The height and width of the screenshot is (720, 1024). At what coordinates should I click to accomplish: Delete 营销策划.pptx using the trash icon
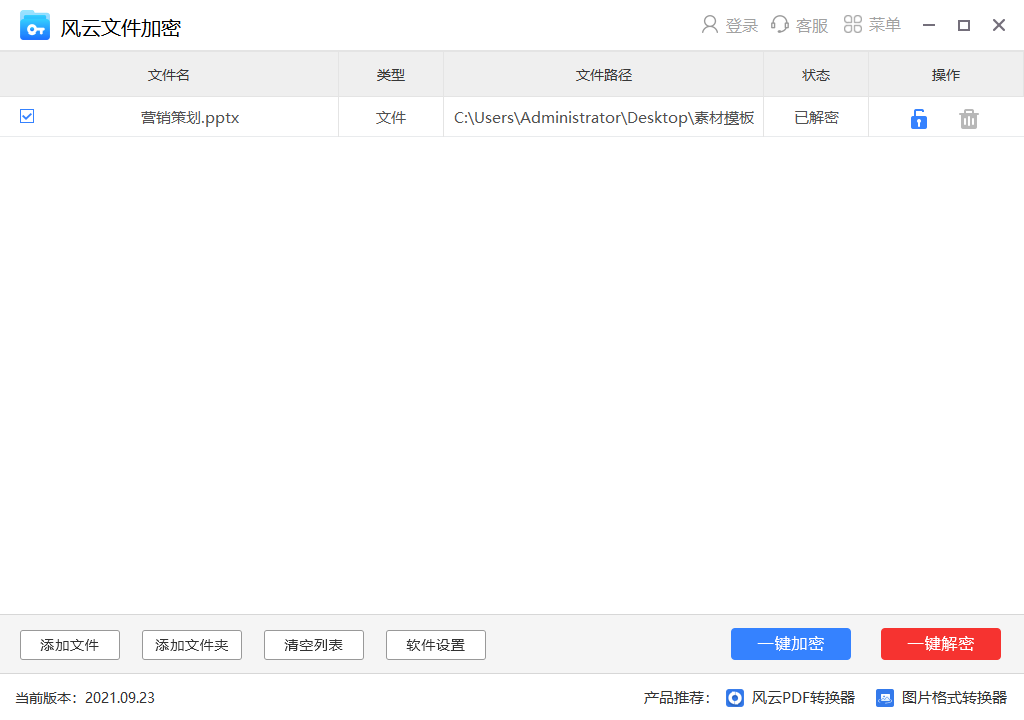(x=968, y=119)
